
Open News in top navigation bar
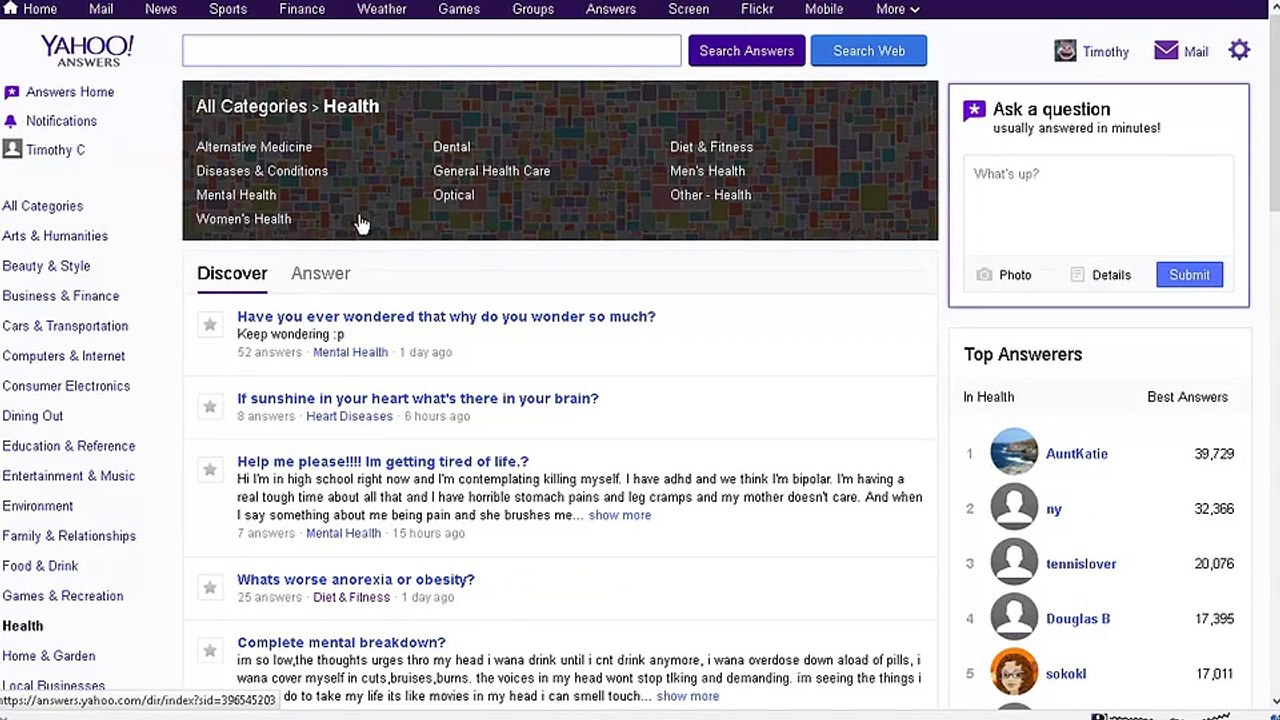(161, 9)
